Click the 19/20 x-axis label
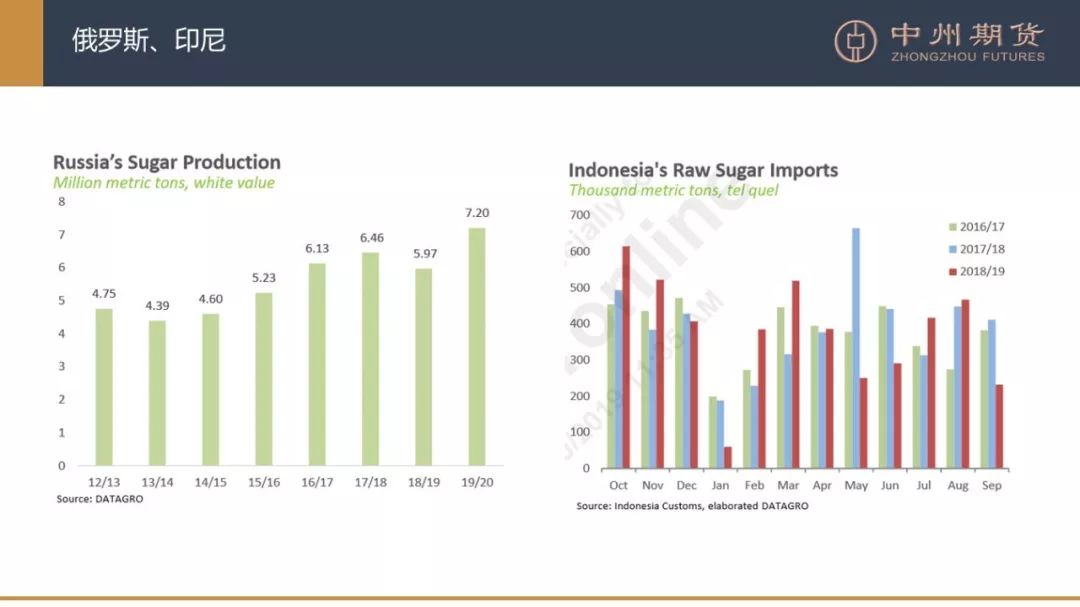Image resolution: width=1080 pixels, height=607 pixels. pos(477,482)
